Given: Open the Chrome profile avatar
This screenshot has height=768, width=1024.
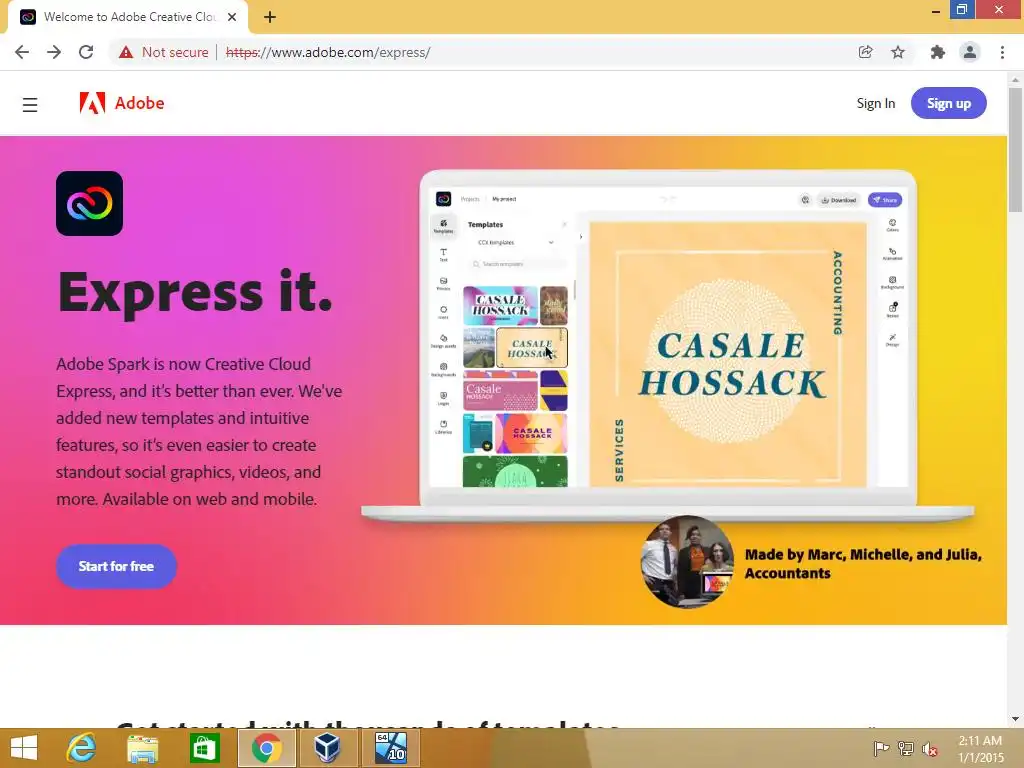Looking at the screenshot, I should click(x=970, y=52).
